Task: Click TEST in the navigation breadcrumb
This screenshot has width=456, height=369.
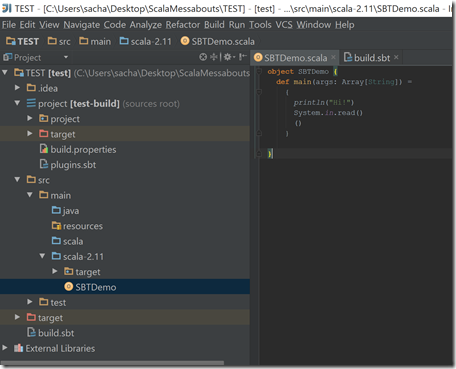Action: 22,41
